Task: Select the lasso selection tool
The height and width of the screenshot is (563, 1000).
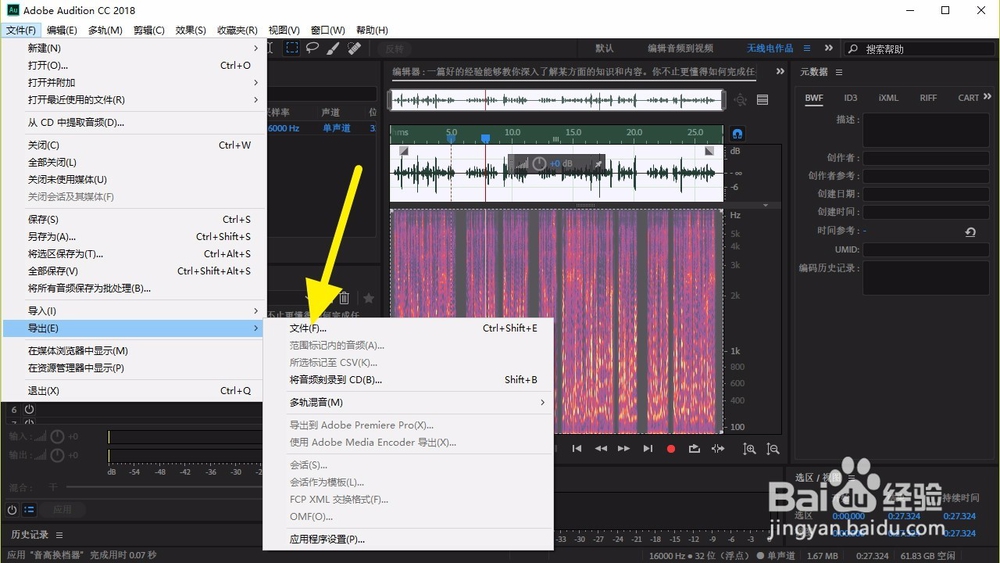Action: 312,48
